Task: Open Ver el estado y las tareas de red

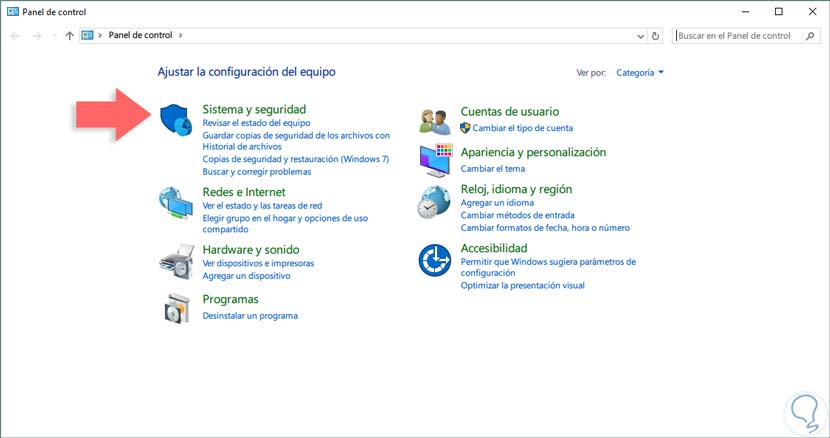Action: [x=262, y=205]
